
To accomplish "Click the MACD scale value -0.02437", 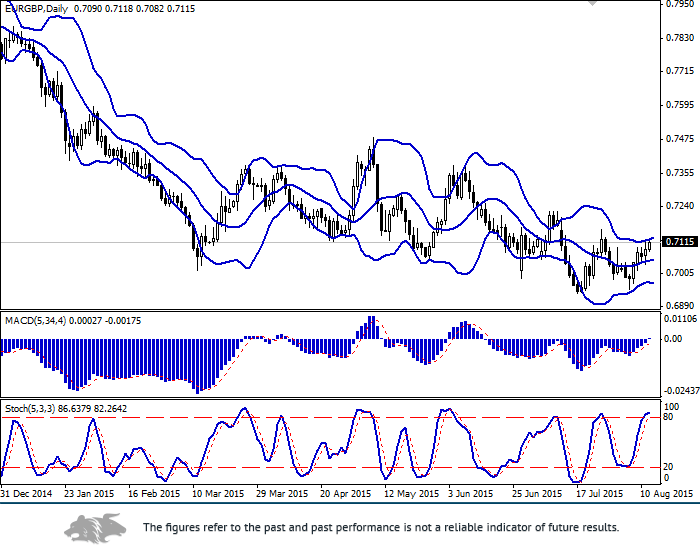I will coord(682,391).
